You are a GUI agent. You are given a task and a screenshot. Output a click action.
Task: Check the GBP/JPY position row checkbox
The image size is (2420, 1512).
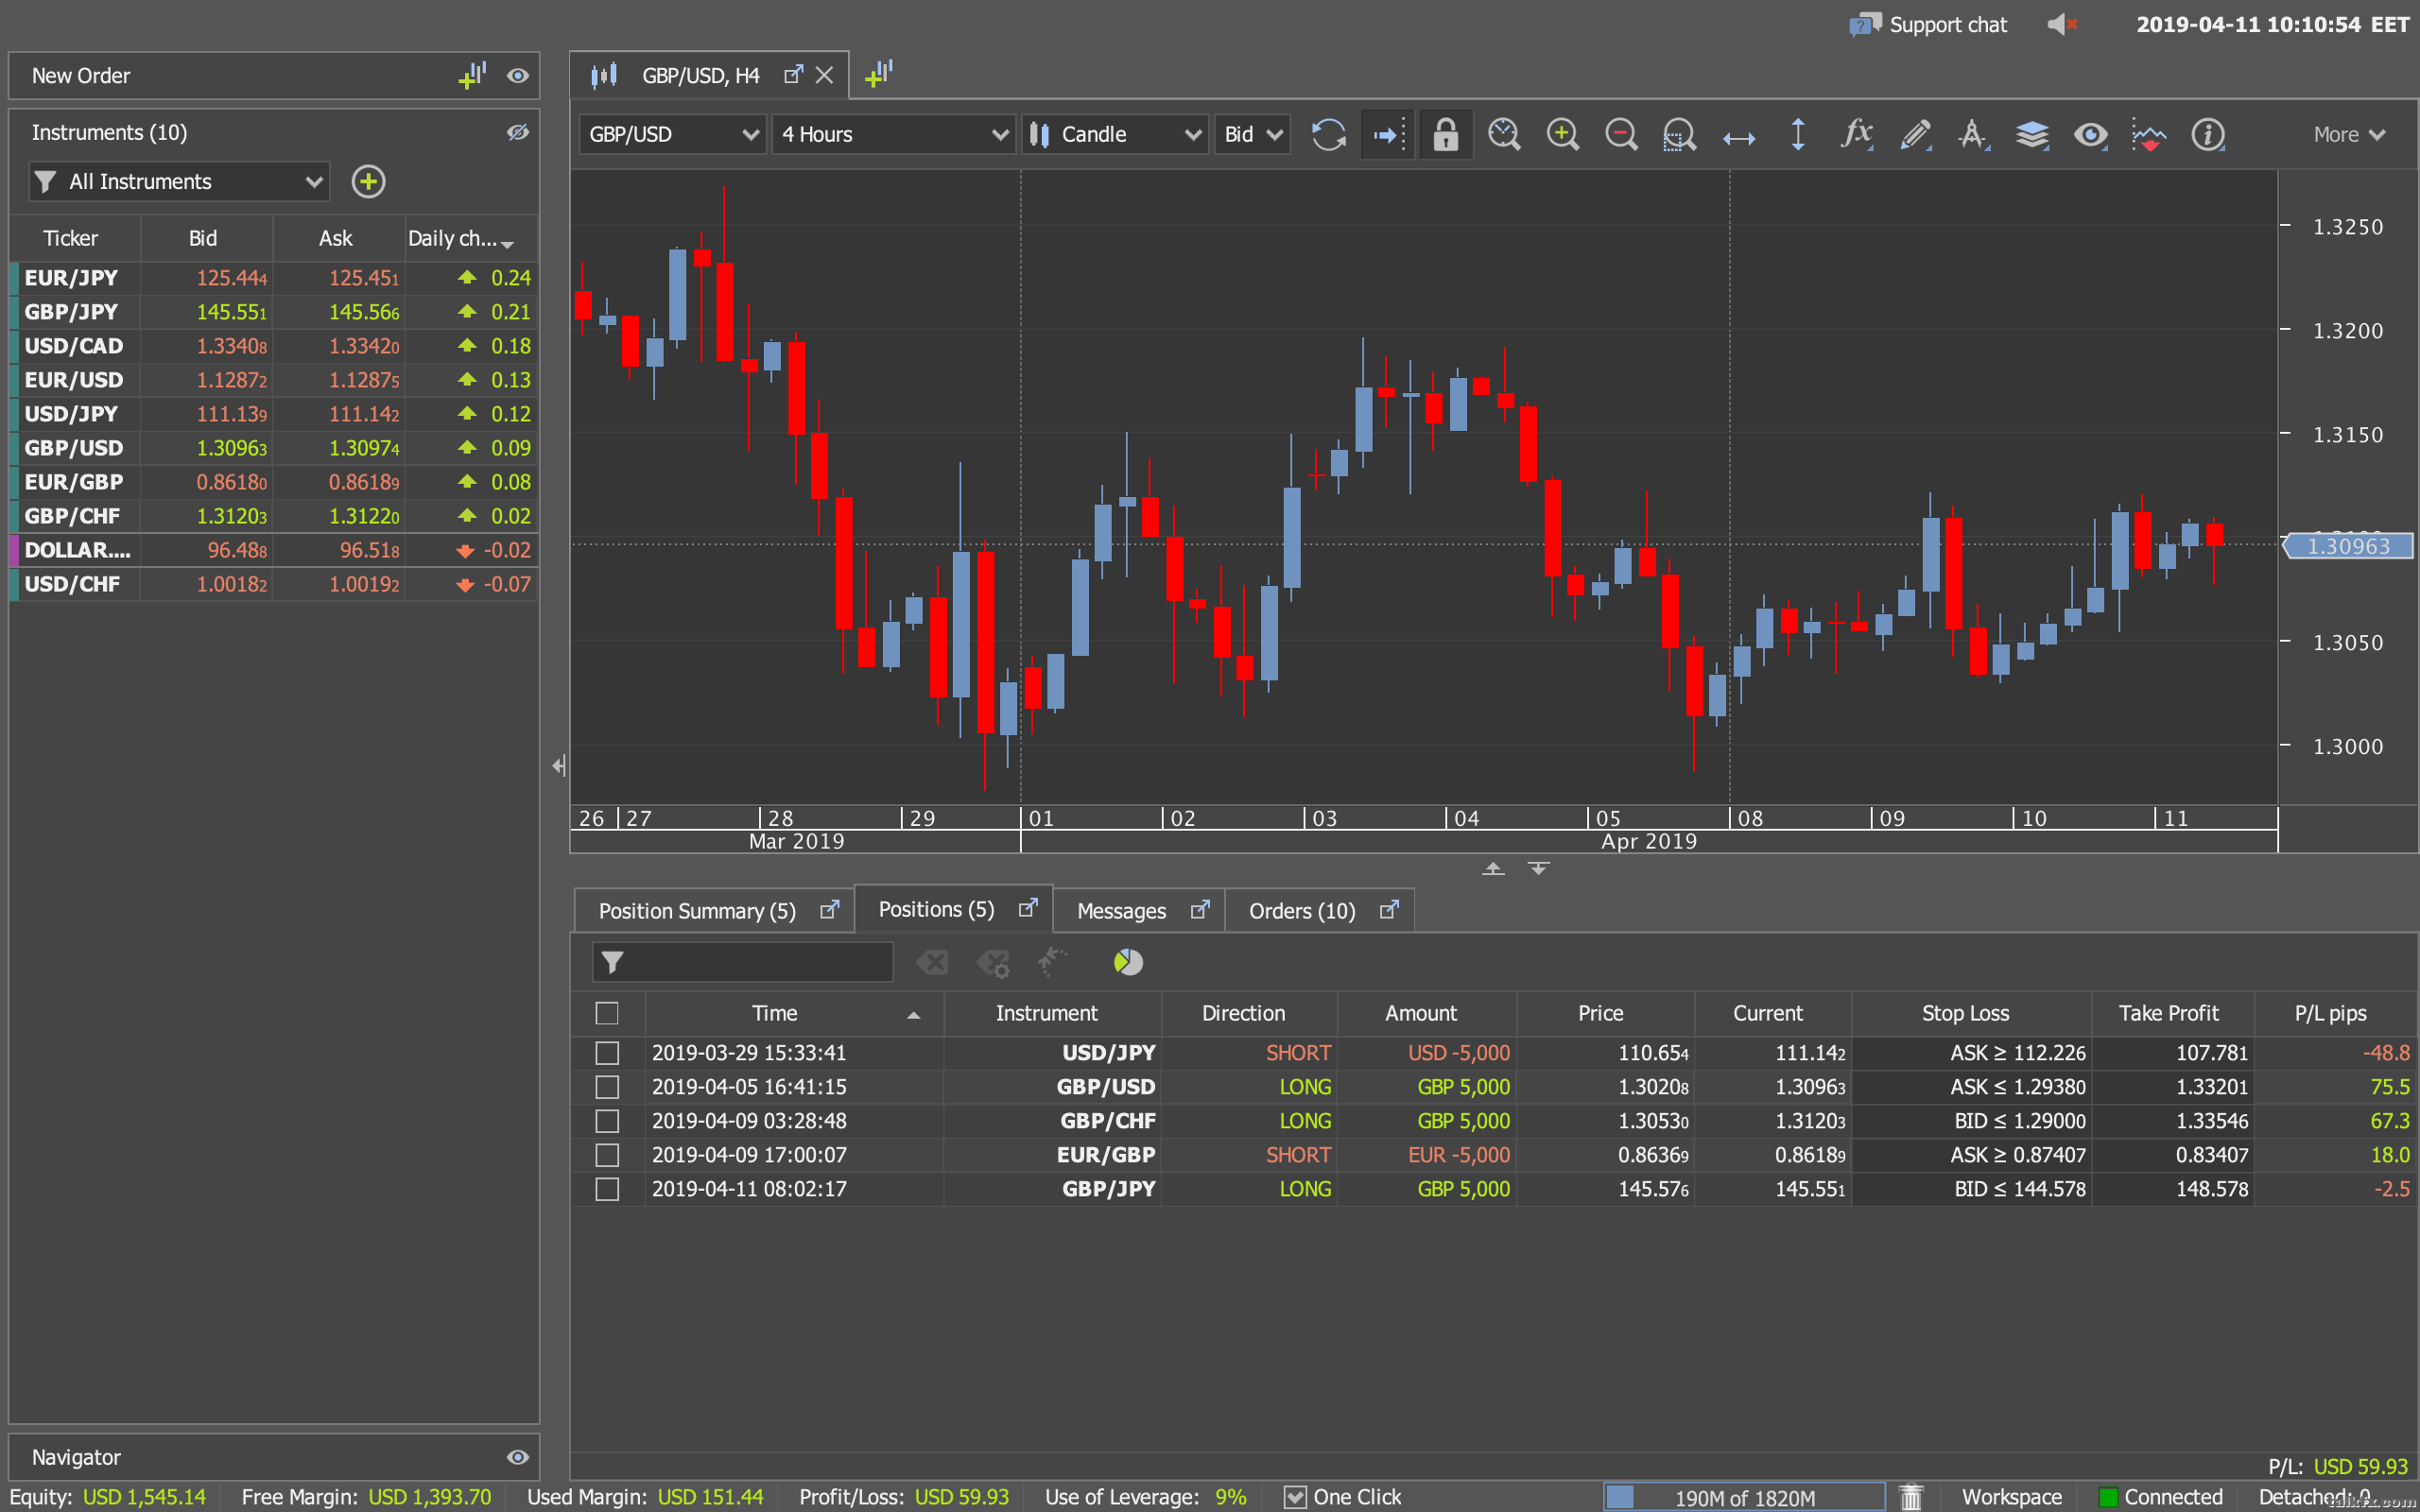point(607,1189)
